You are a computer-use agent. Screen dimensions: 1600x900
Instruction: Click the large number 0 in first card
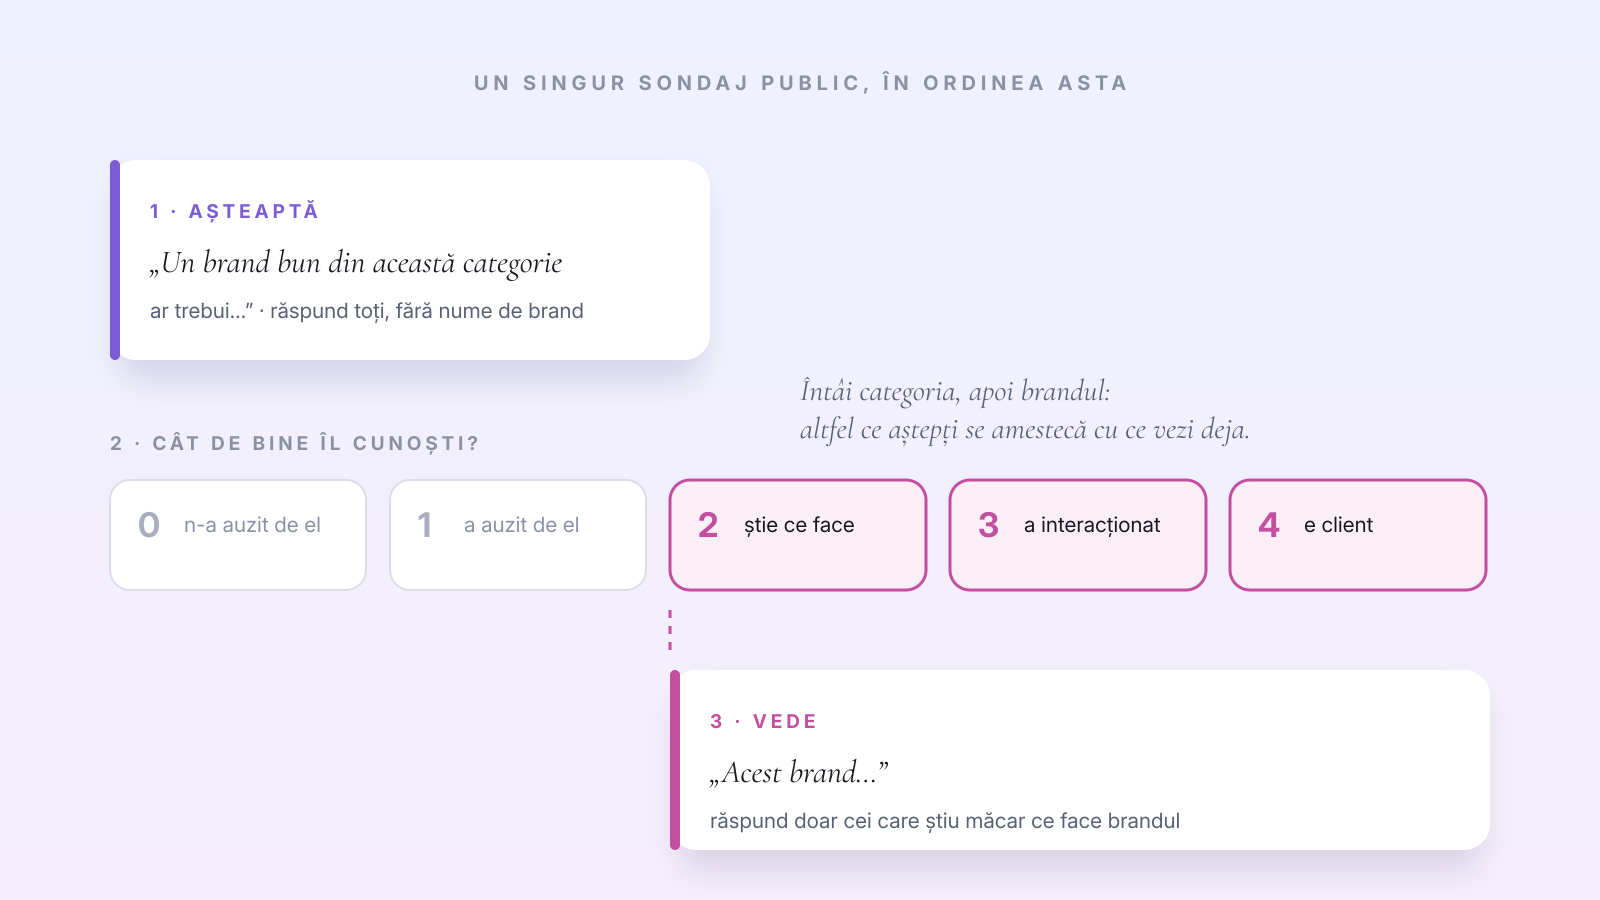click(x=149, y=525)
